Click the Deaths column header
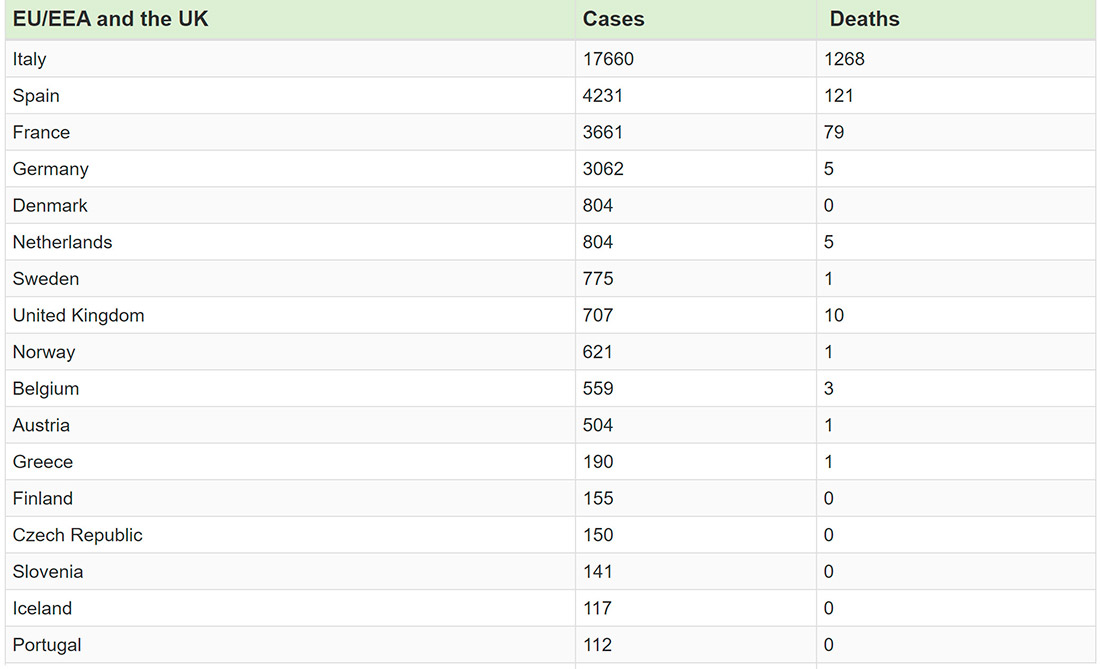The height and width of the screenshot is (669, 1101). tap(863, 18)
